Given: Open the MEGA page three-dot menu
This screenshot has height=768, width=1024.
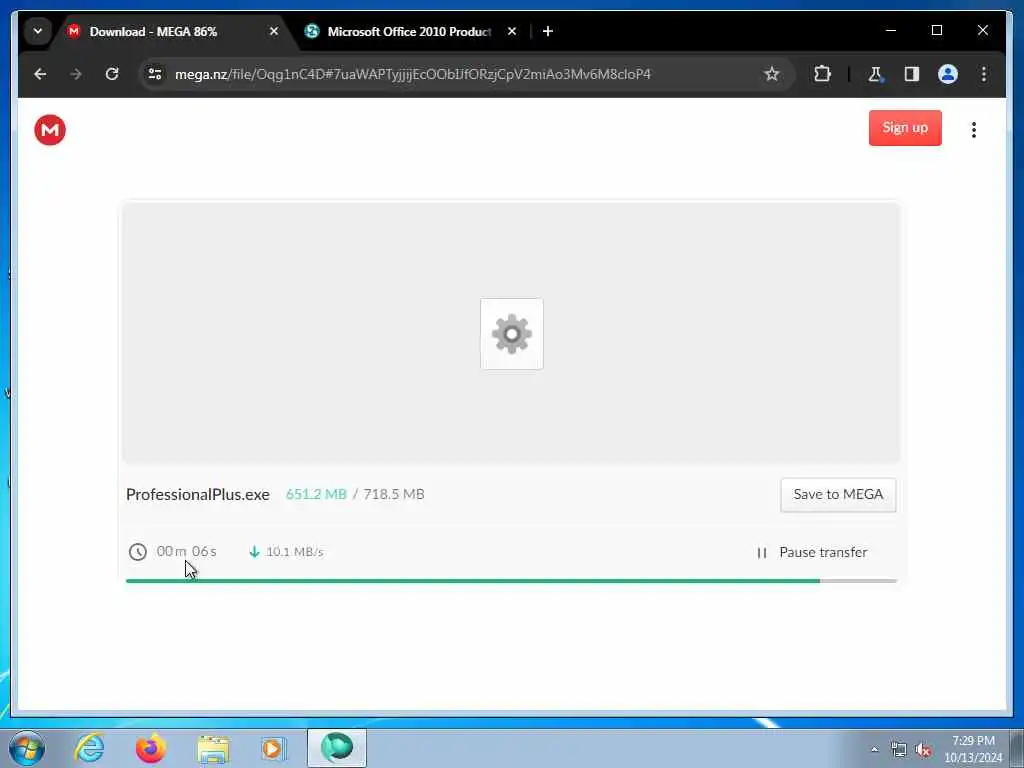Looking at the screenshot, I should (x=973, y=130).
